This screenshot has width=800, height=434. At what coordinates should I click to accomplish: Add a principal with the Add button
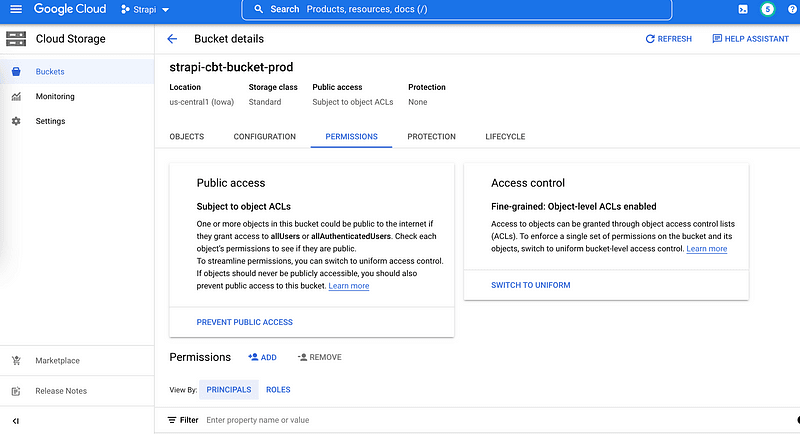pyautogui.click(x=262, y=358)
